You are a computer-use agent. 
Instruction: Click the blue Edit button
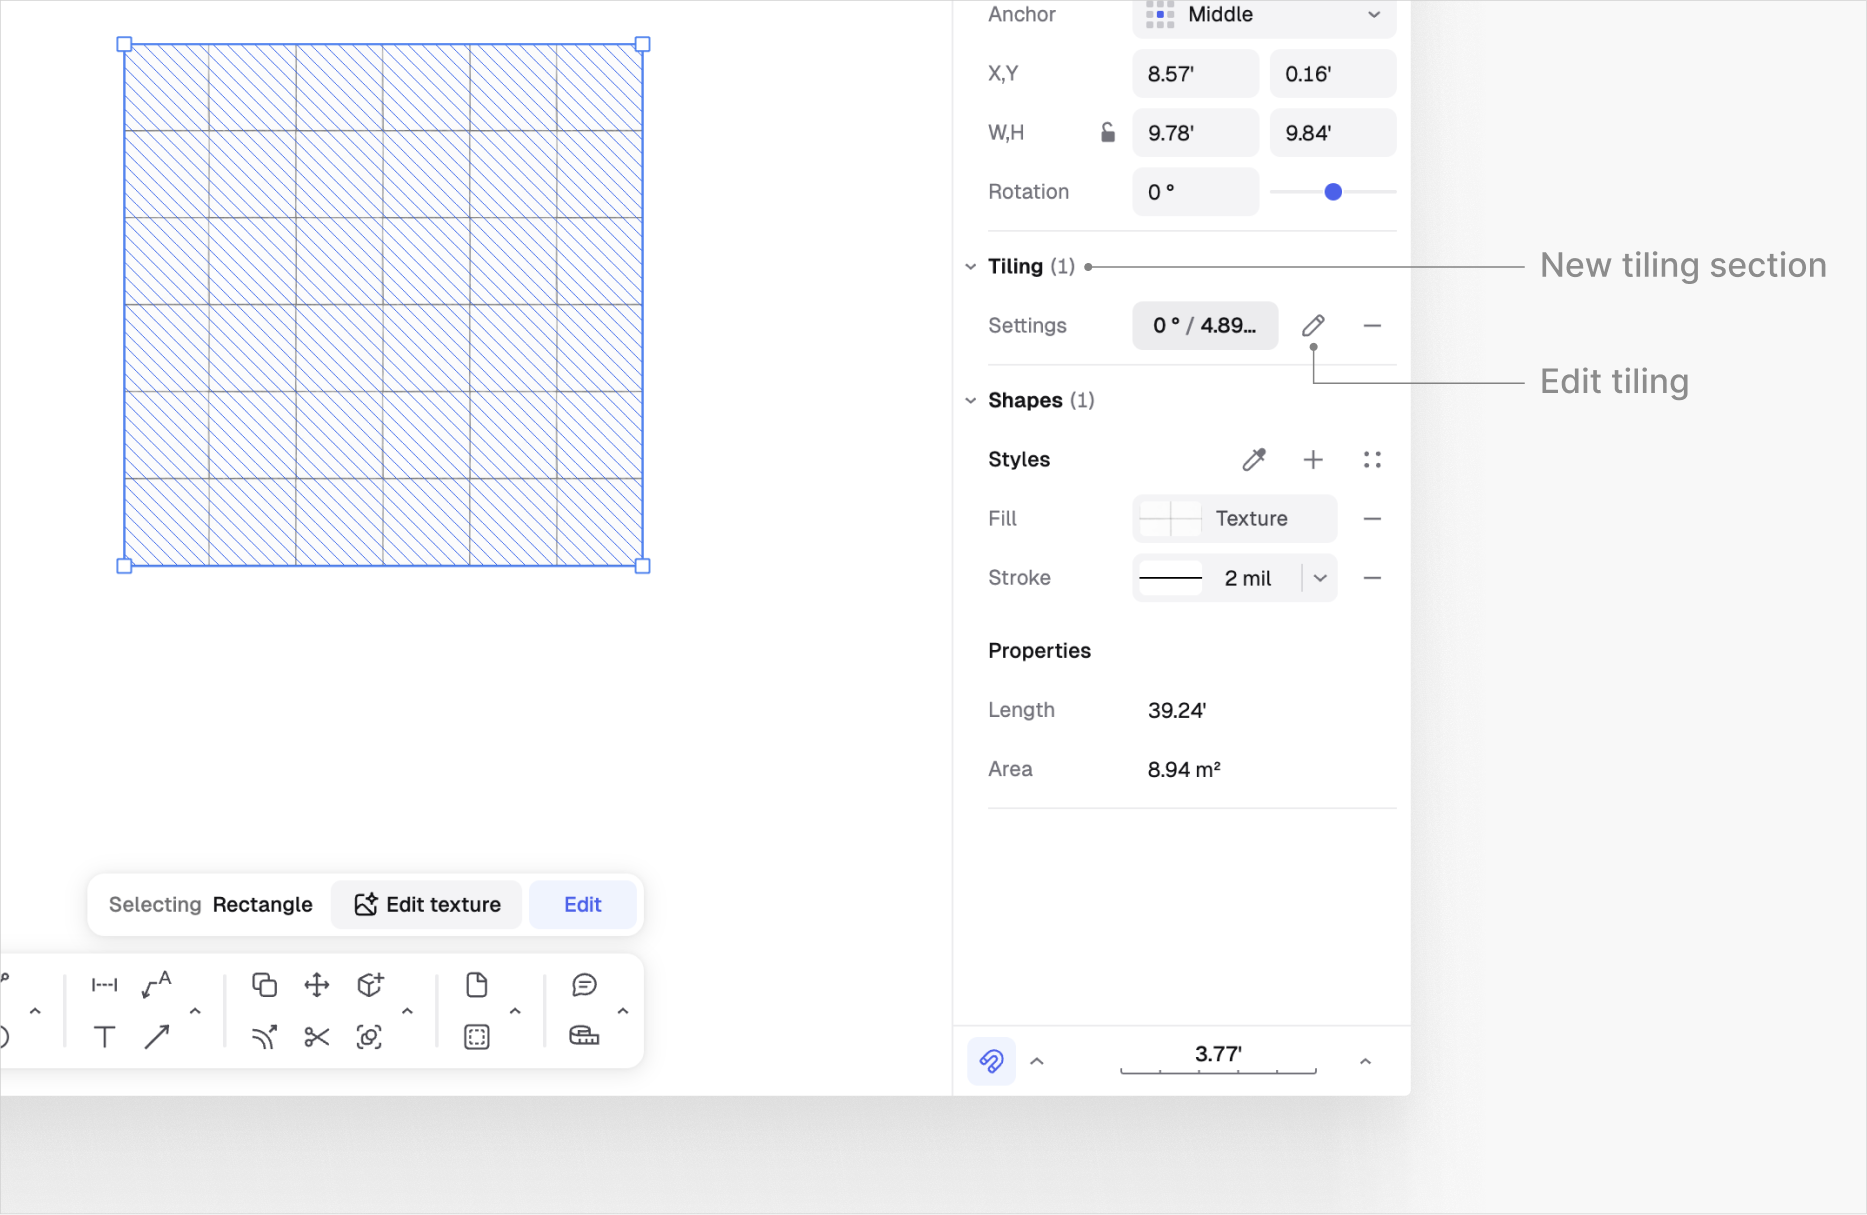[x=582, y=905]
